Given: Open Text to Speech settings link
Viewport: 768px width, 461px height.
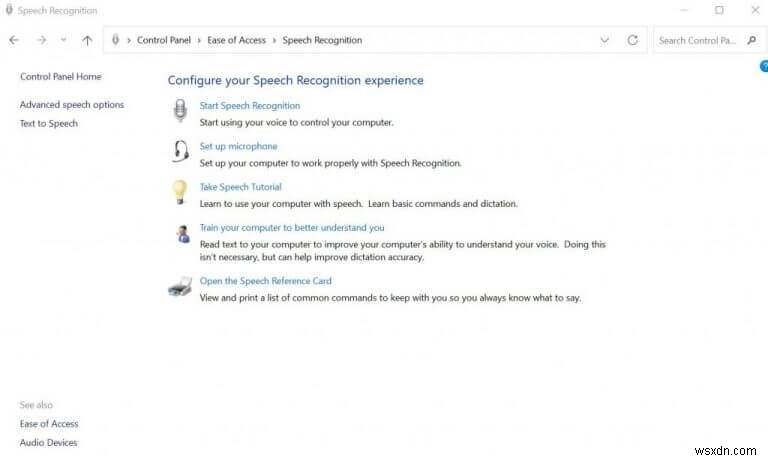Looking at the screenshot, I should click(x=49, y=123).
